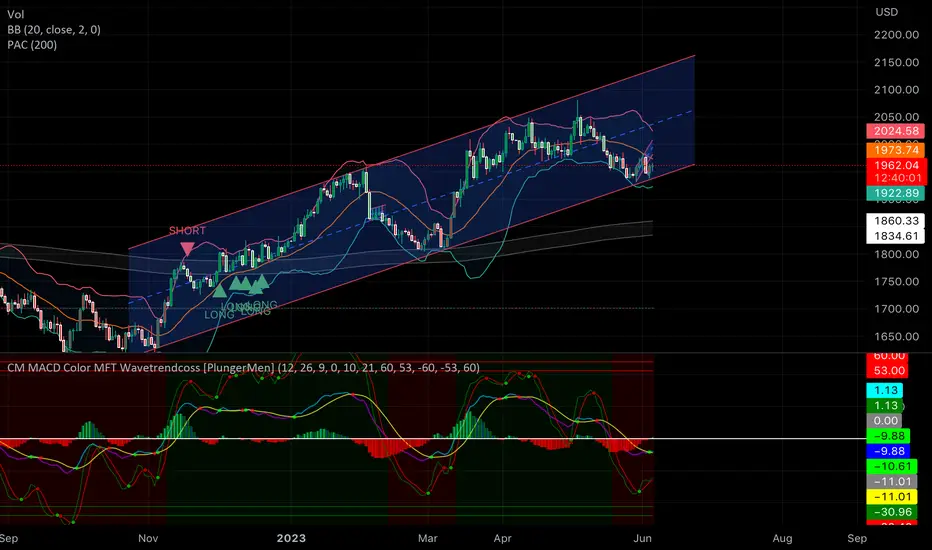Click the 1800.00 price axis label
Screen dimensions: 932x550
896,254
